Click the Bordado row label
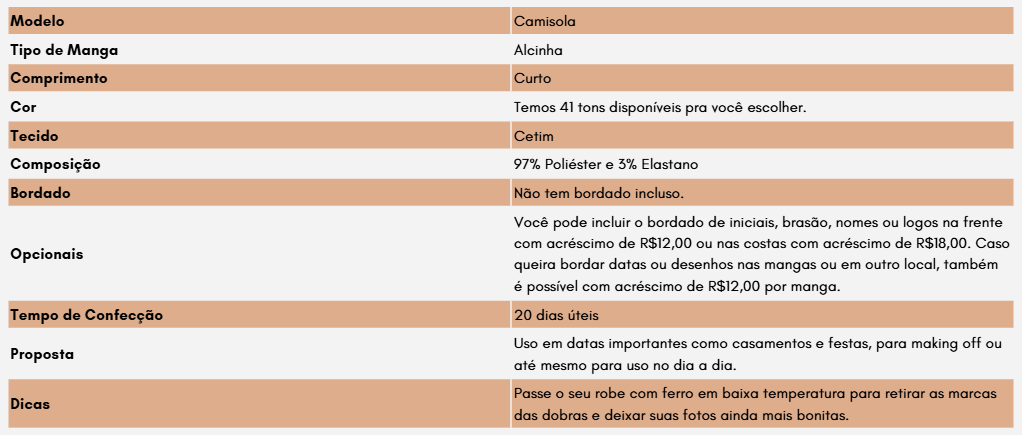Screen dimensions: 1022x435 pos(40,193)
